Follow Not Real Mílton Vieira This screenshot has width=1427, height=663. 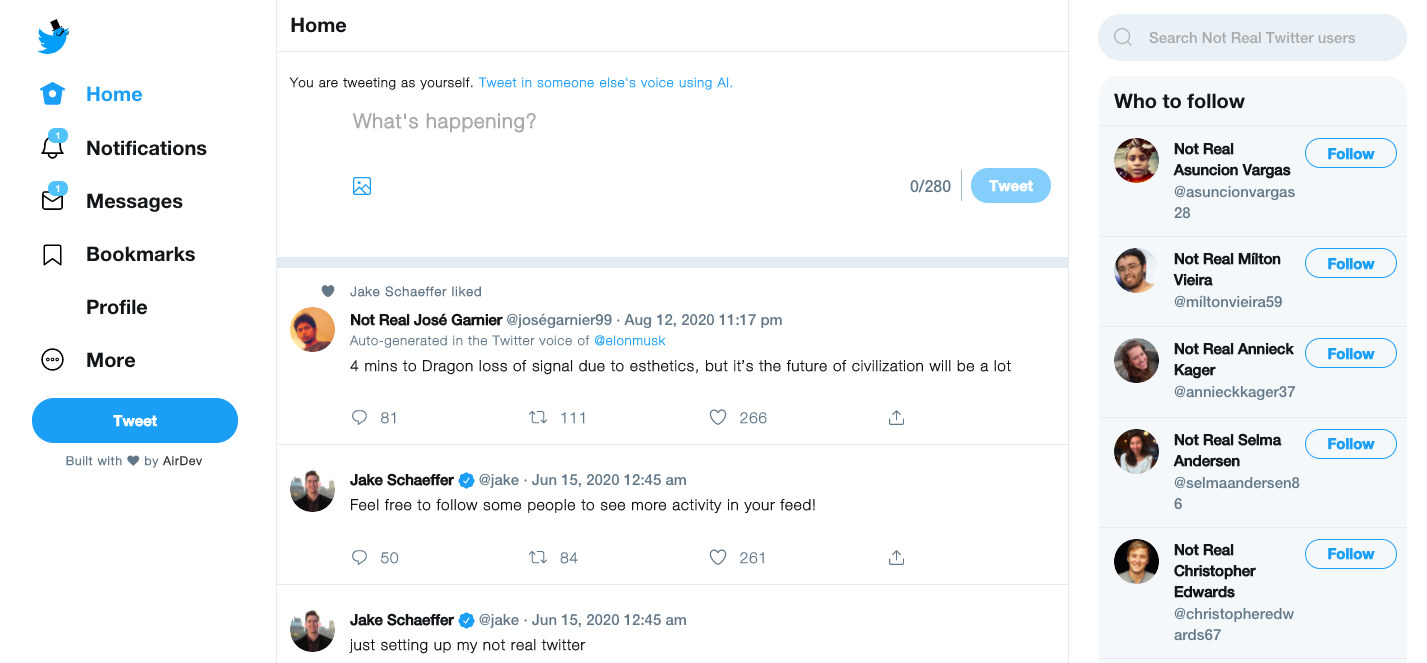tap(1350, 264)
